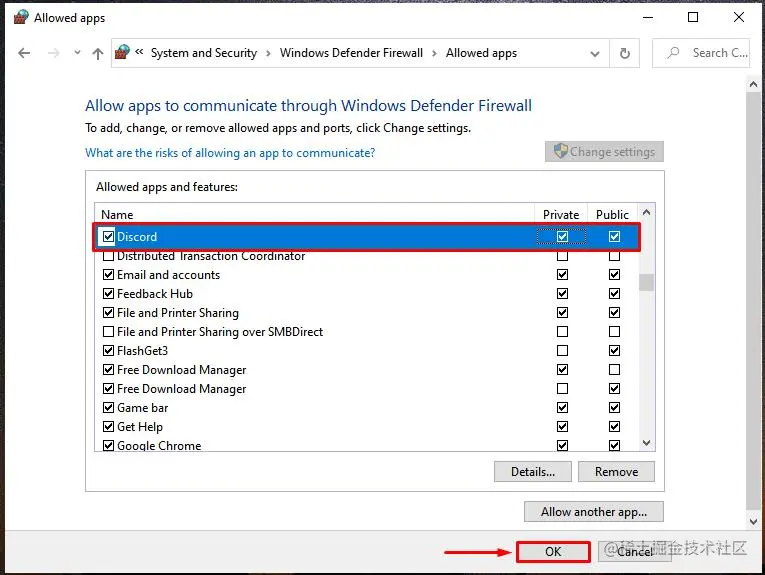Image resolution: width=765 pixels, height=575 pixels.
Task: Toggle File and Printer Sharing Public checkbox
Action: (614, 313)
